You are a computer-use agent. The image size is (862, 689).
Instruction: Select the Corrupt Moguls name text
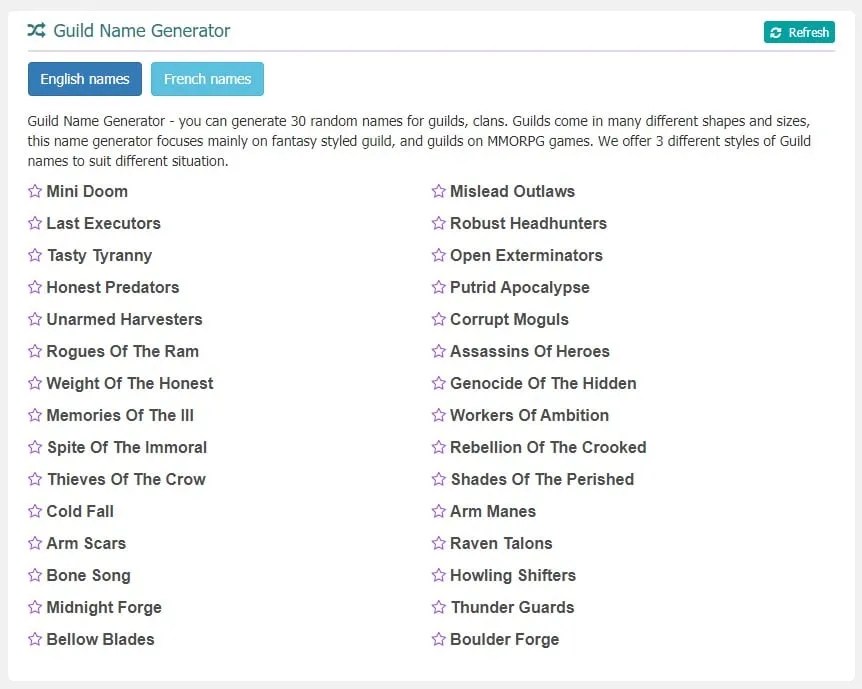pos(509,319)
